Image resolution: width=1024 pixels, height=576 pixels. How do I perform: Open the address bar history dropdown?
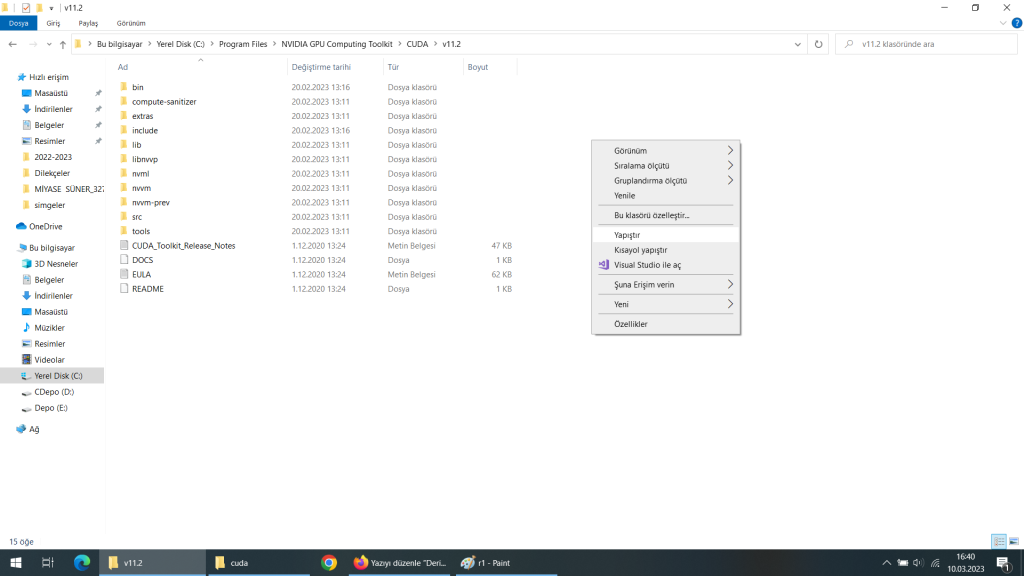coord(797,44)
